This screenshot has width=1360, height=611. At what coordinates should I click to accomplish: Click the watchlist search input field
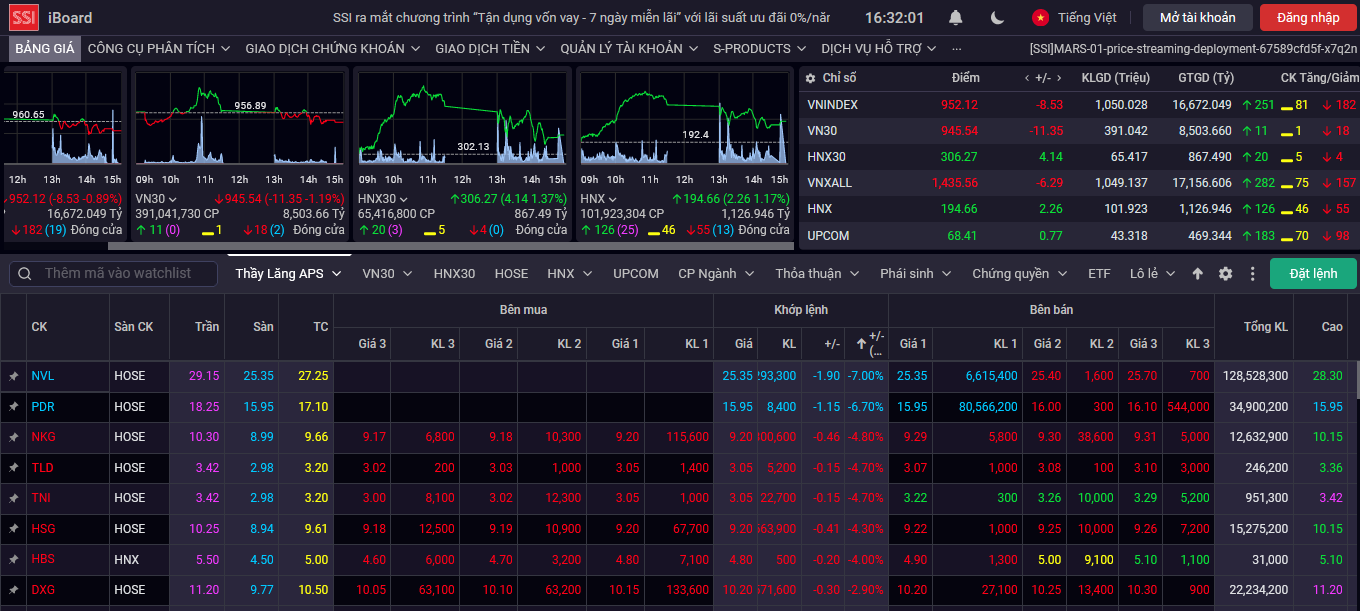coord(129,274)
